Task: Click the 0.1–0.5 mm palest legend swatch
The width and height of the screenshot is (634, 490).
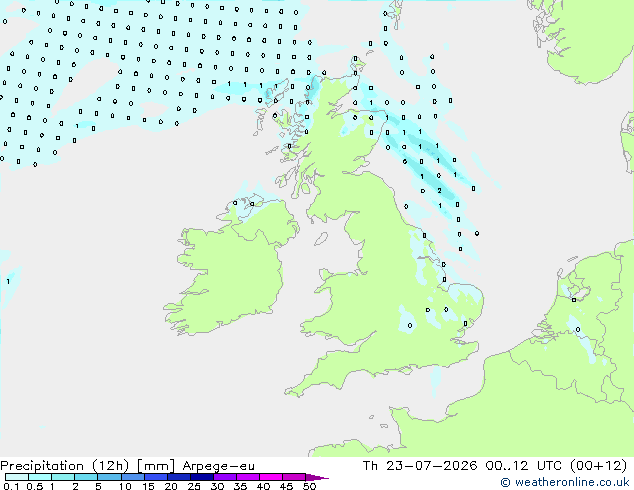Action: pos(17,477)
